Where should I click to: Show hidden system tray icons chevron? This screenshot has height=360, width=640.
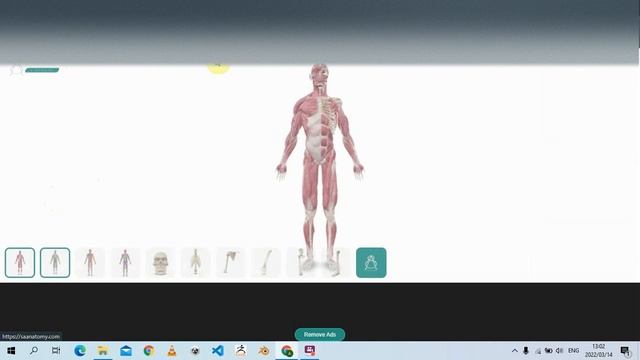coord(515,351)
